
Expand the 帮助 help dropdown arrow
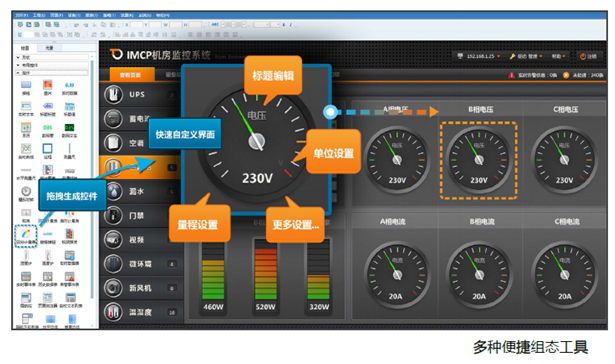(x=564, y=56)
